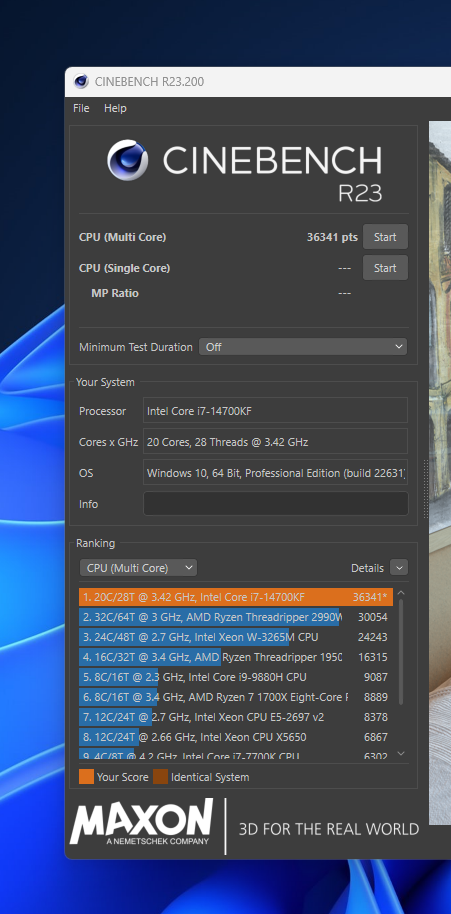The height and width of the screenshot is (914, 451).
Task: Start the CPU Single Core test
Action: click(385, 268)
